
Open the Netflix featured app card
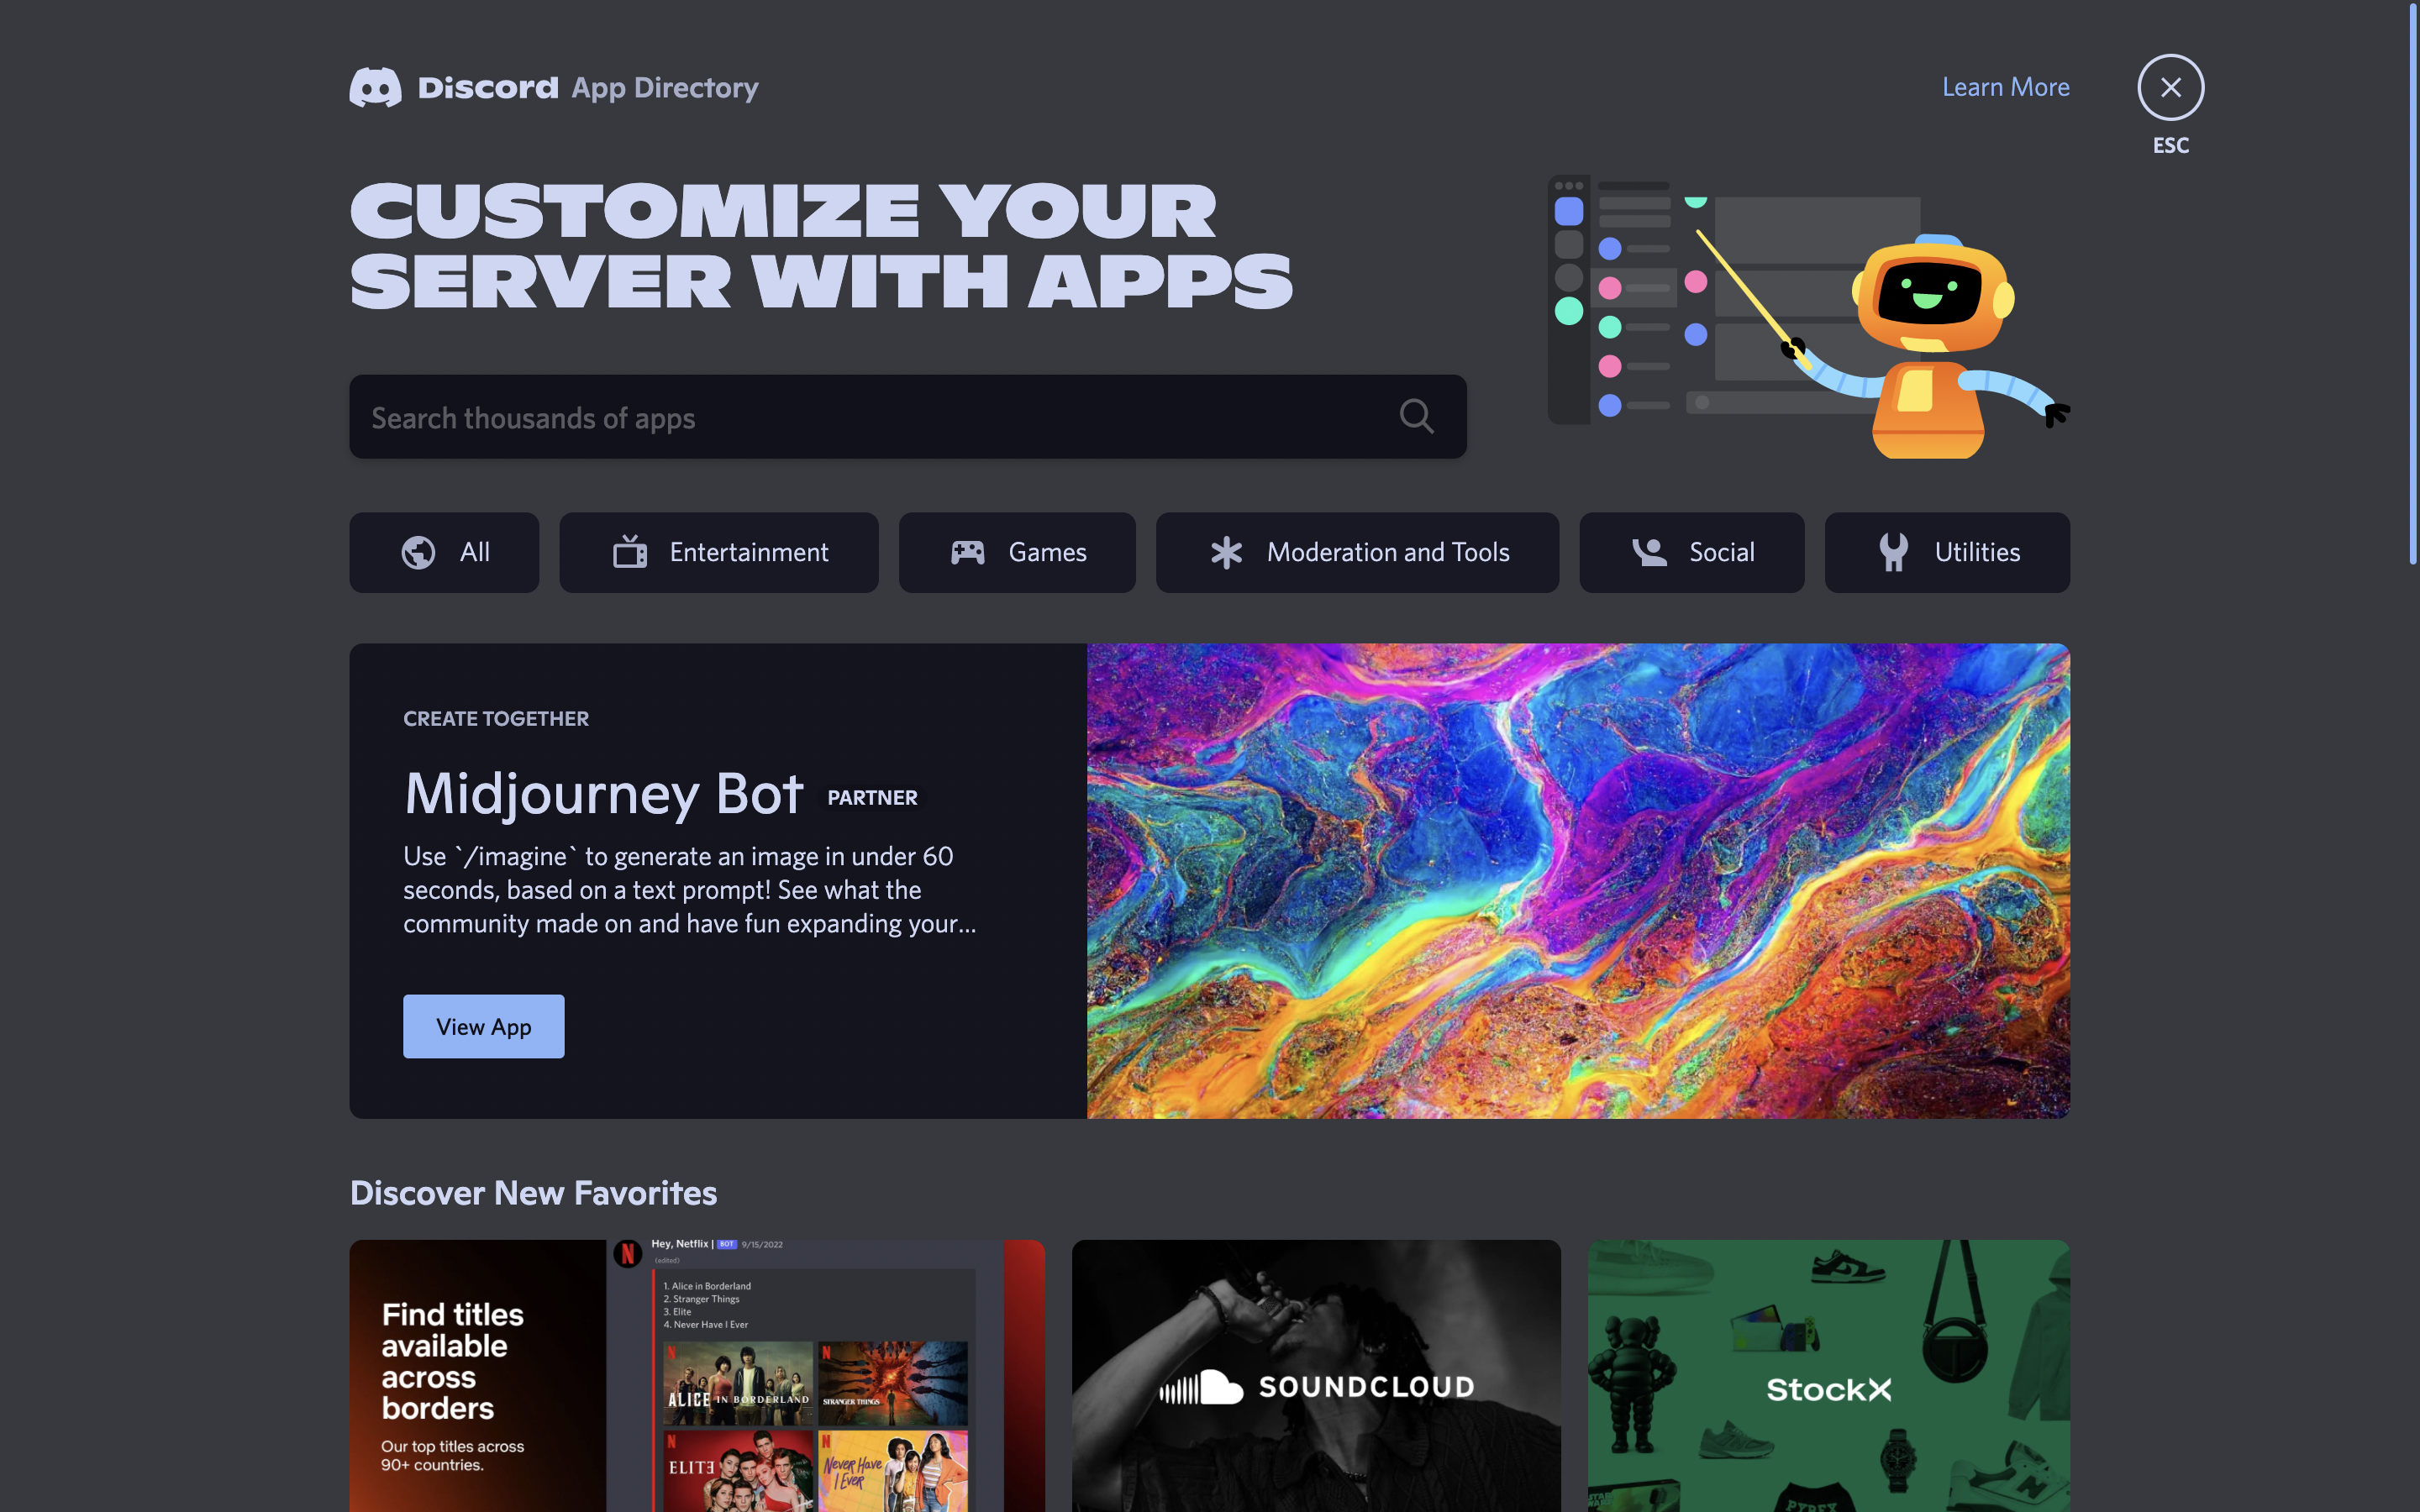696,1376
